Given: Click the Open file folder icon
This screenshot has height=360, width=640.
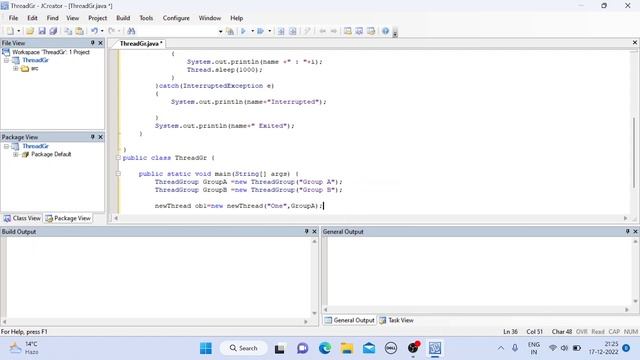Looking at the screenshot, I should click(x=30, y=31).
